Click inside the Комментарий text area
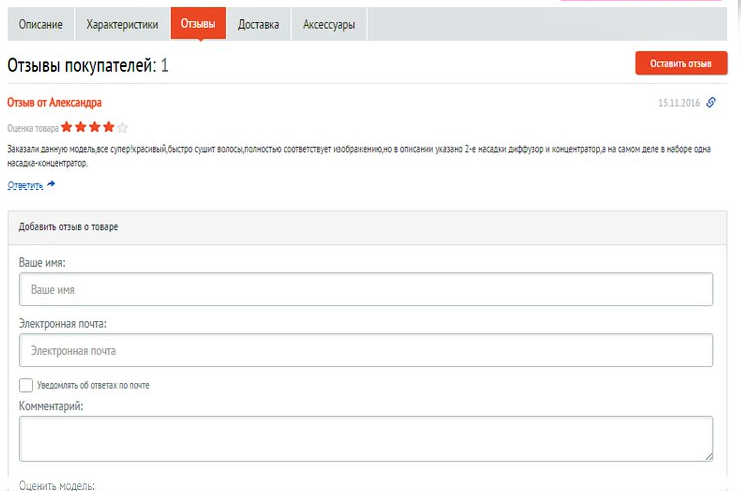 tap(365, 438)
